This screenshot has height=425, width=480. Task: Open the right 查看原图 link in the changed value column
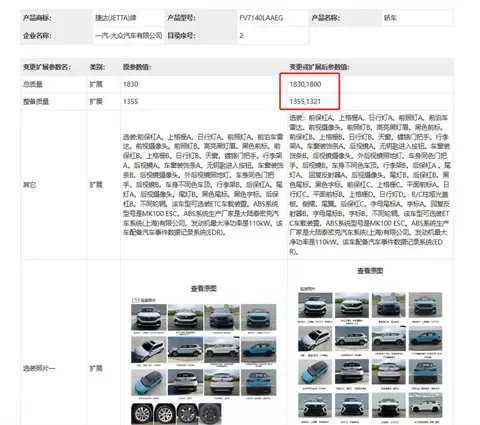click(x=370, y=271)
